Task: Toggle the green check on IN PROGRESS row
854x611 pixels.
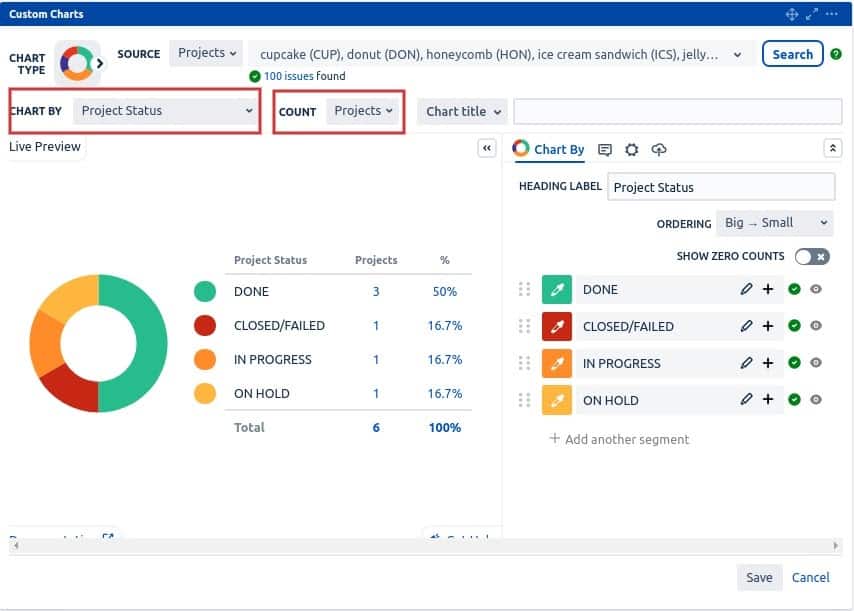Action: pyautogui.click(x=794, y=363)
